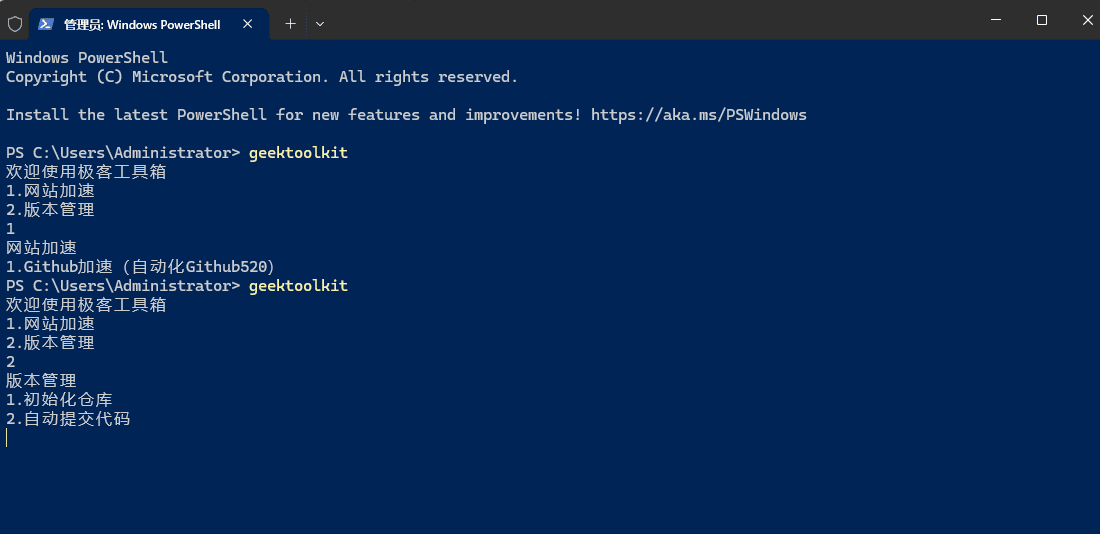
Task: Open a new tab with the plus button
Action: click(290, 24)
